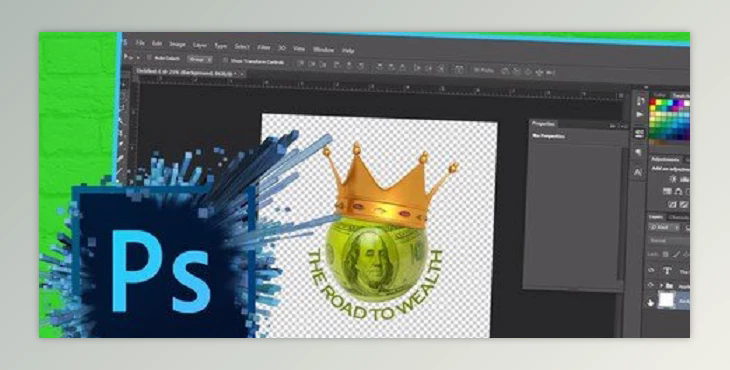Click the Align right edges icon

360,66
